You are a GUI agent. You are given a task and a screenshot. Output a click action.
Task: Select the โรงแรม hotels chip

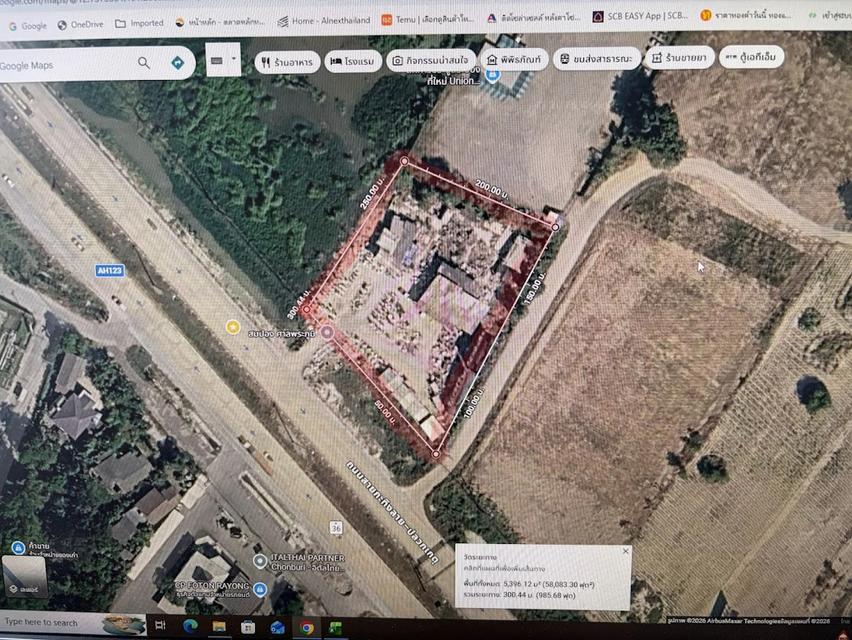coord(353,61)
